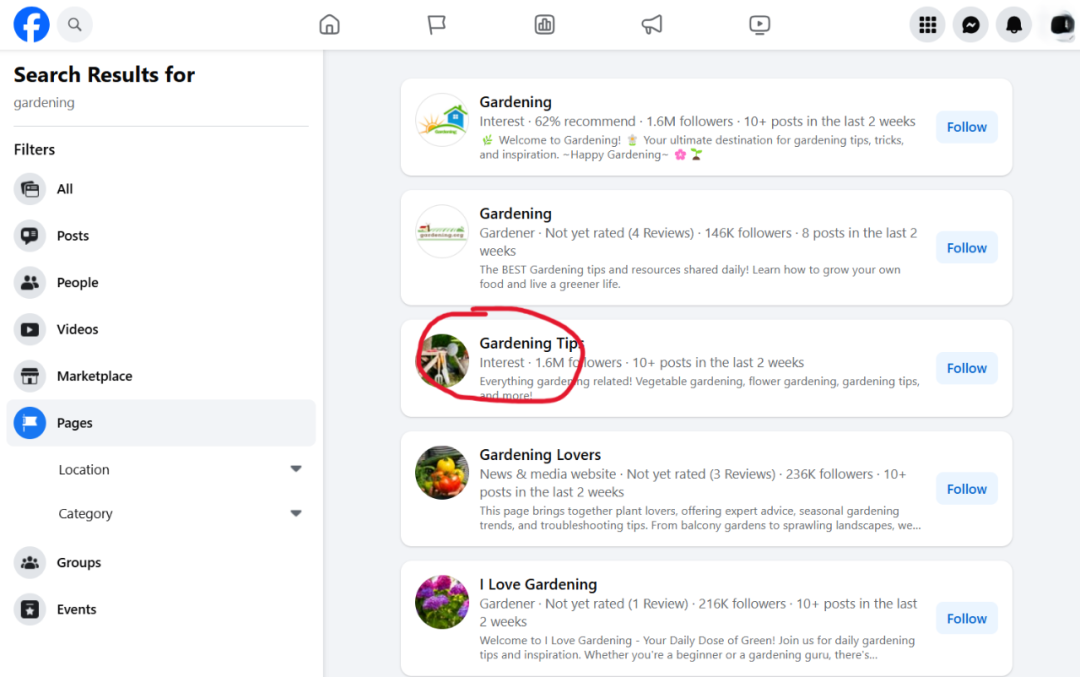Screen dimensions: 1080x677
Task: Click the search magnifier icon
Action: [75, 24]
